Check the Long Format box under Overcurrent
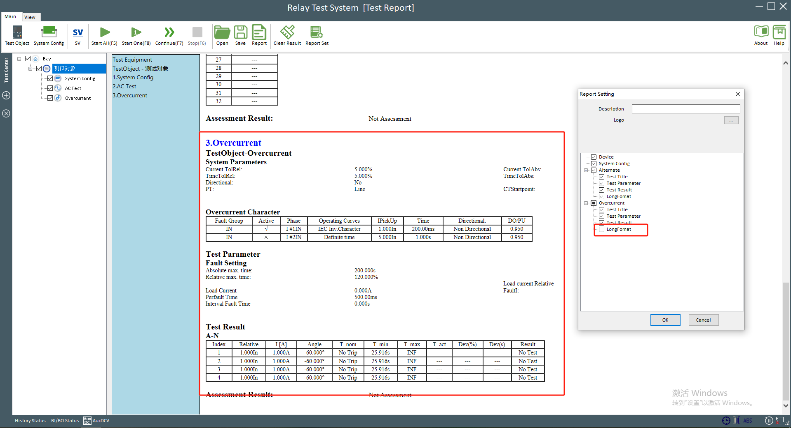Viewport: 791px width, 428px height. [x=600, y=229]
